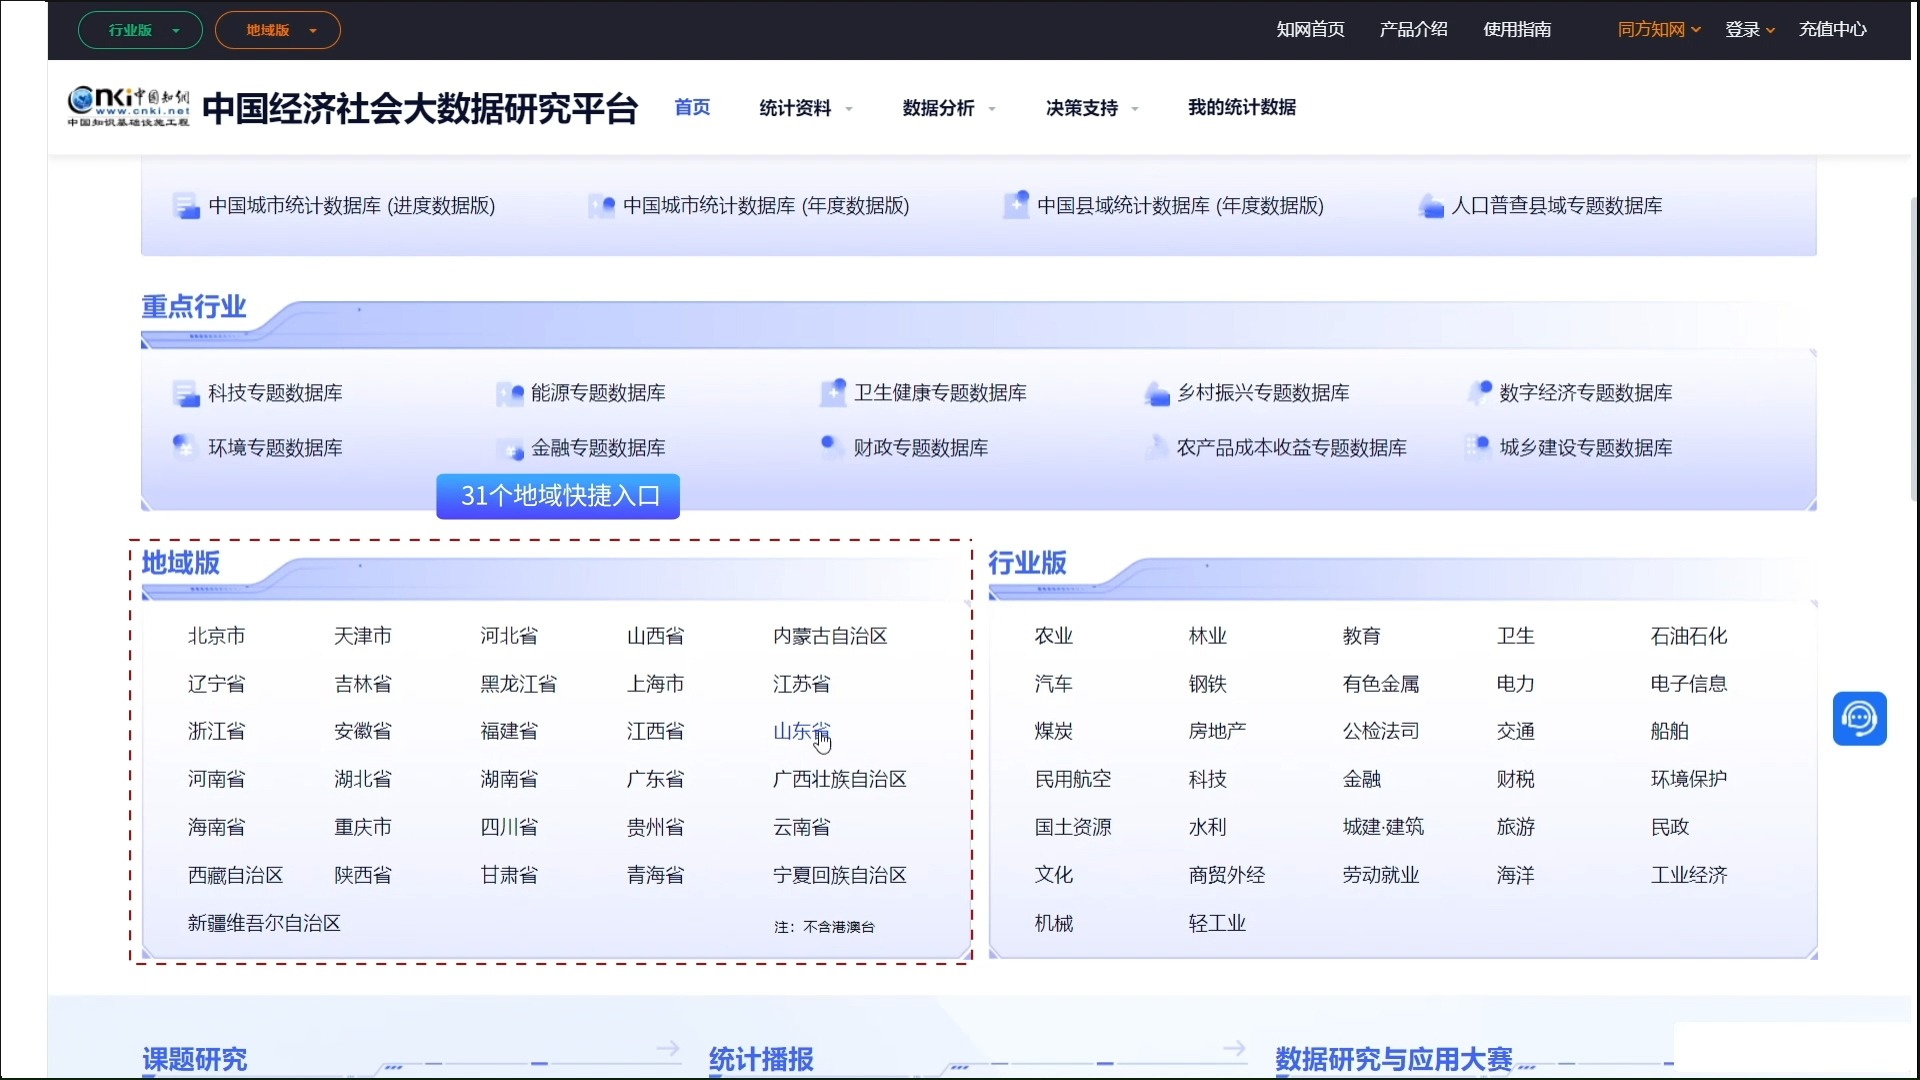Click icon beside 中国城市统计数据库 (年度数据版)

tap(601, 206)
